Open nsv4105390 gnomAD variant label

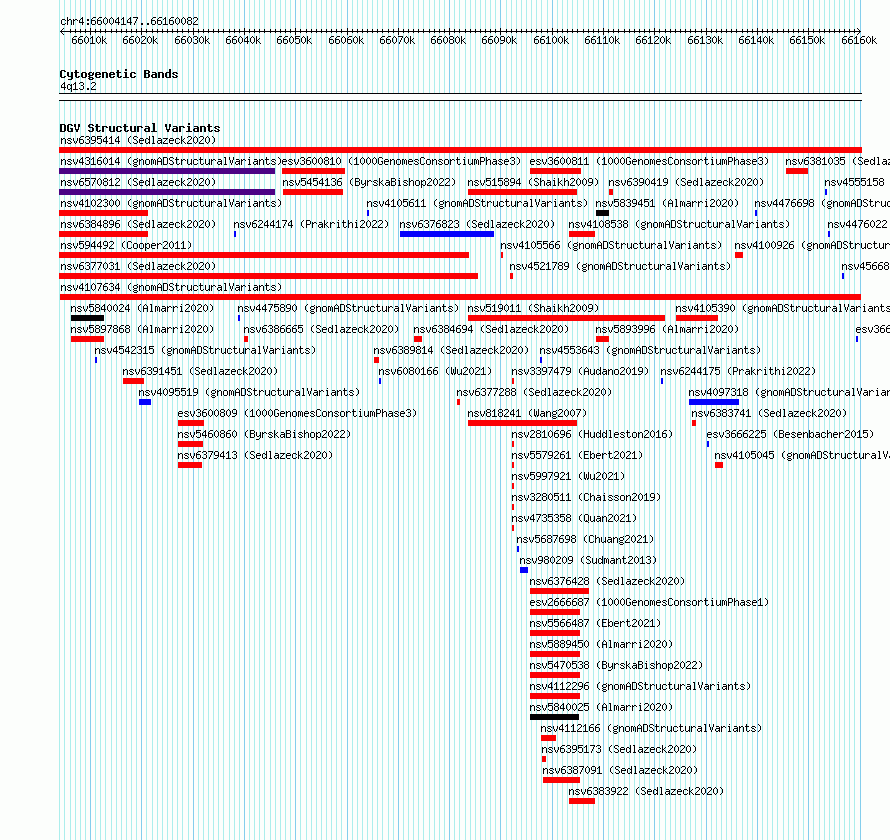pos(783,308)
